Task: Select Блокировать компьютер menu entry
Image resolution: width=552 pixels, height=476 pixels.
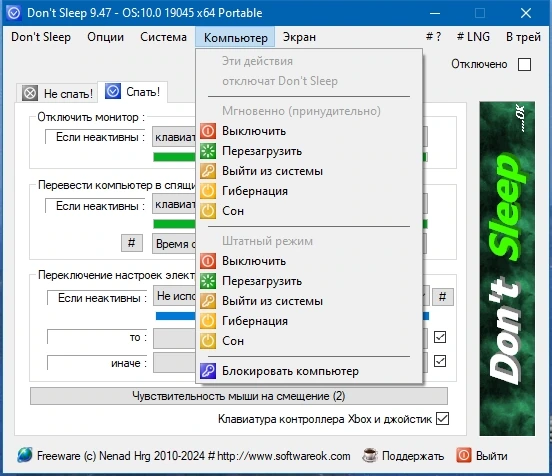Action: 309,371
